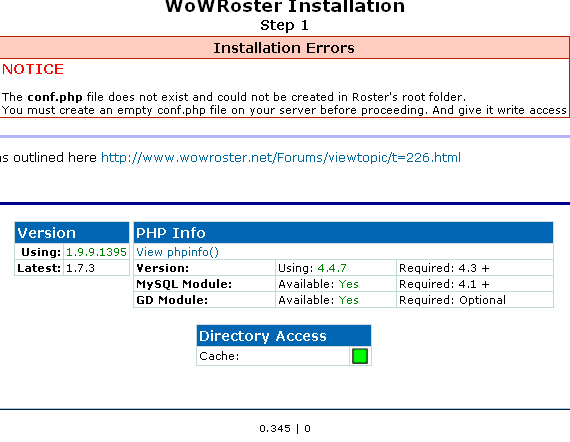Viewport: 570px width, 442px height.
Task: Click the Required: 4.1 + cell
Action: (x=475, y=284)
